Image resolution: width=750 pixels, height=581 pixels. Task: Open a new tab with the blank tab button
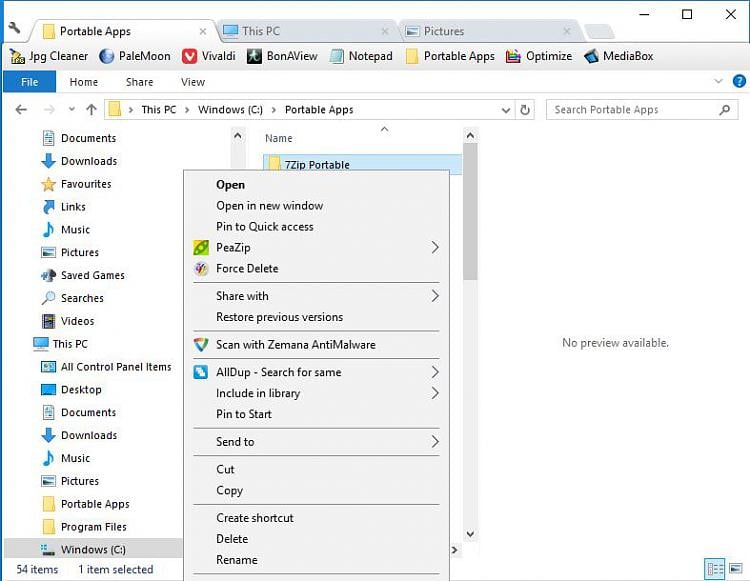pyautogui.click(x=599, y=32)
